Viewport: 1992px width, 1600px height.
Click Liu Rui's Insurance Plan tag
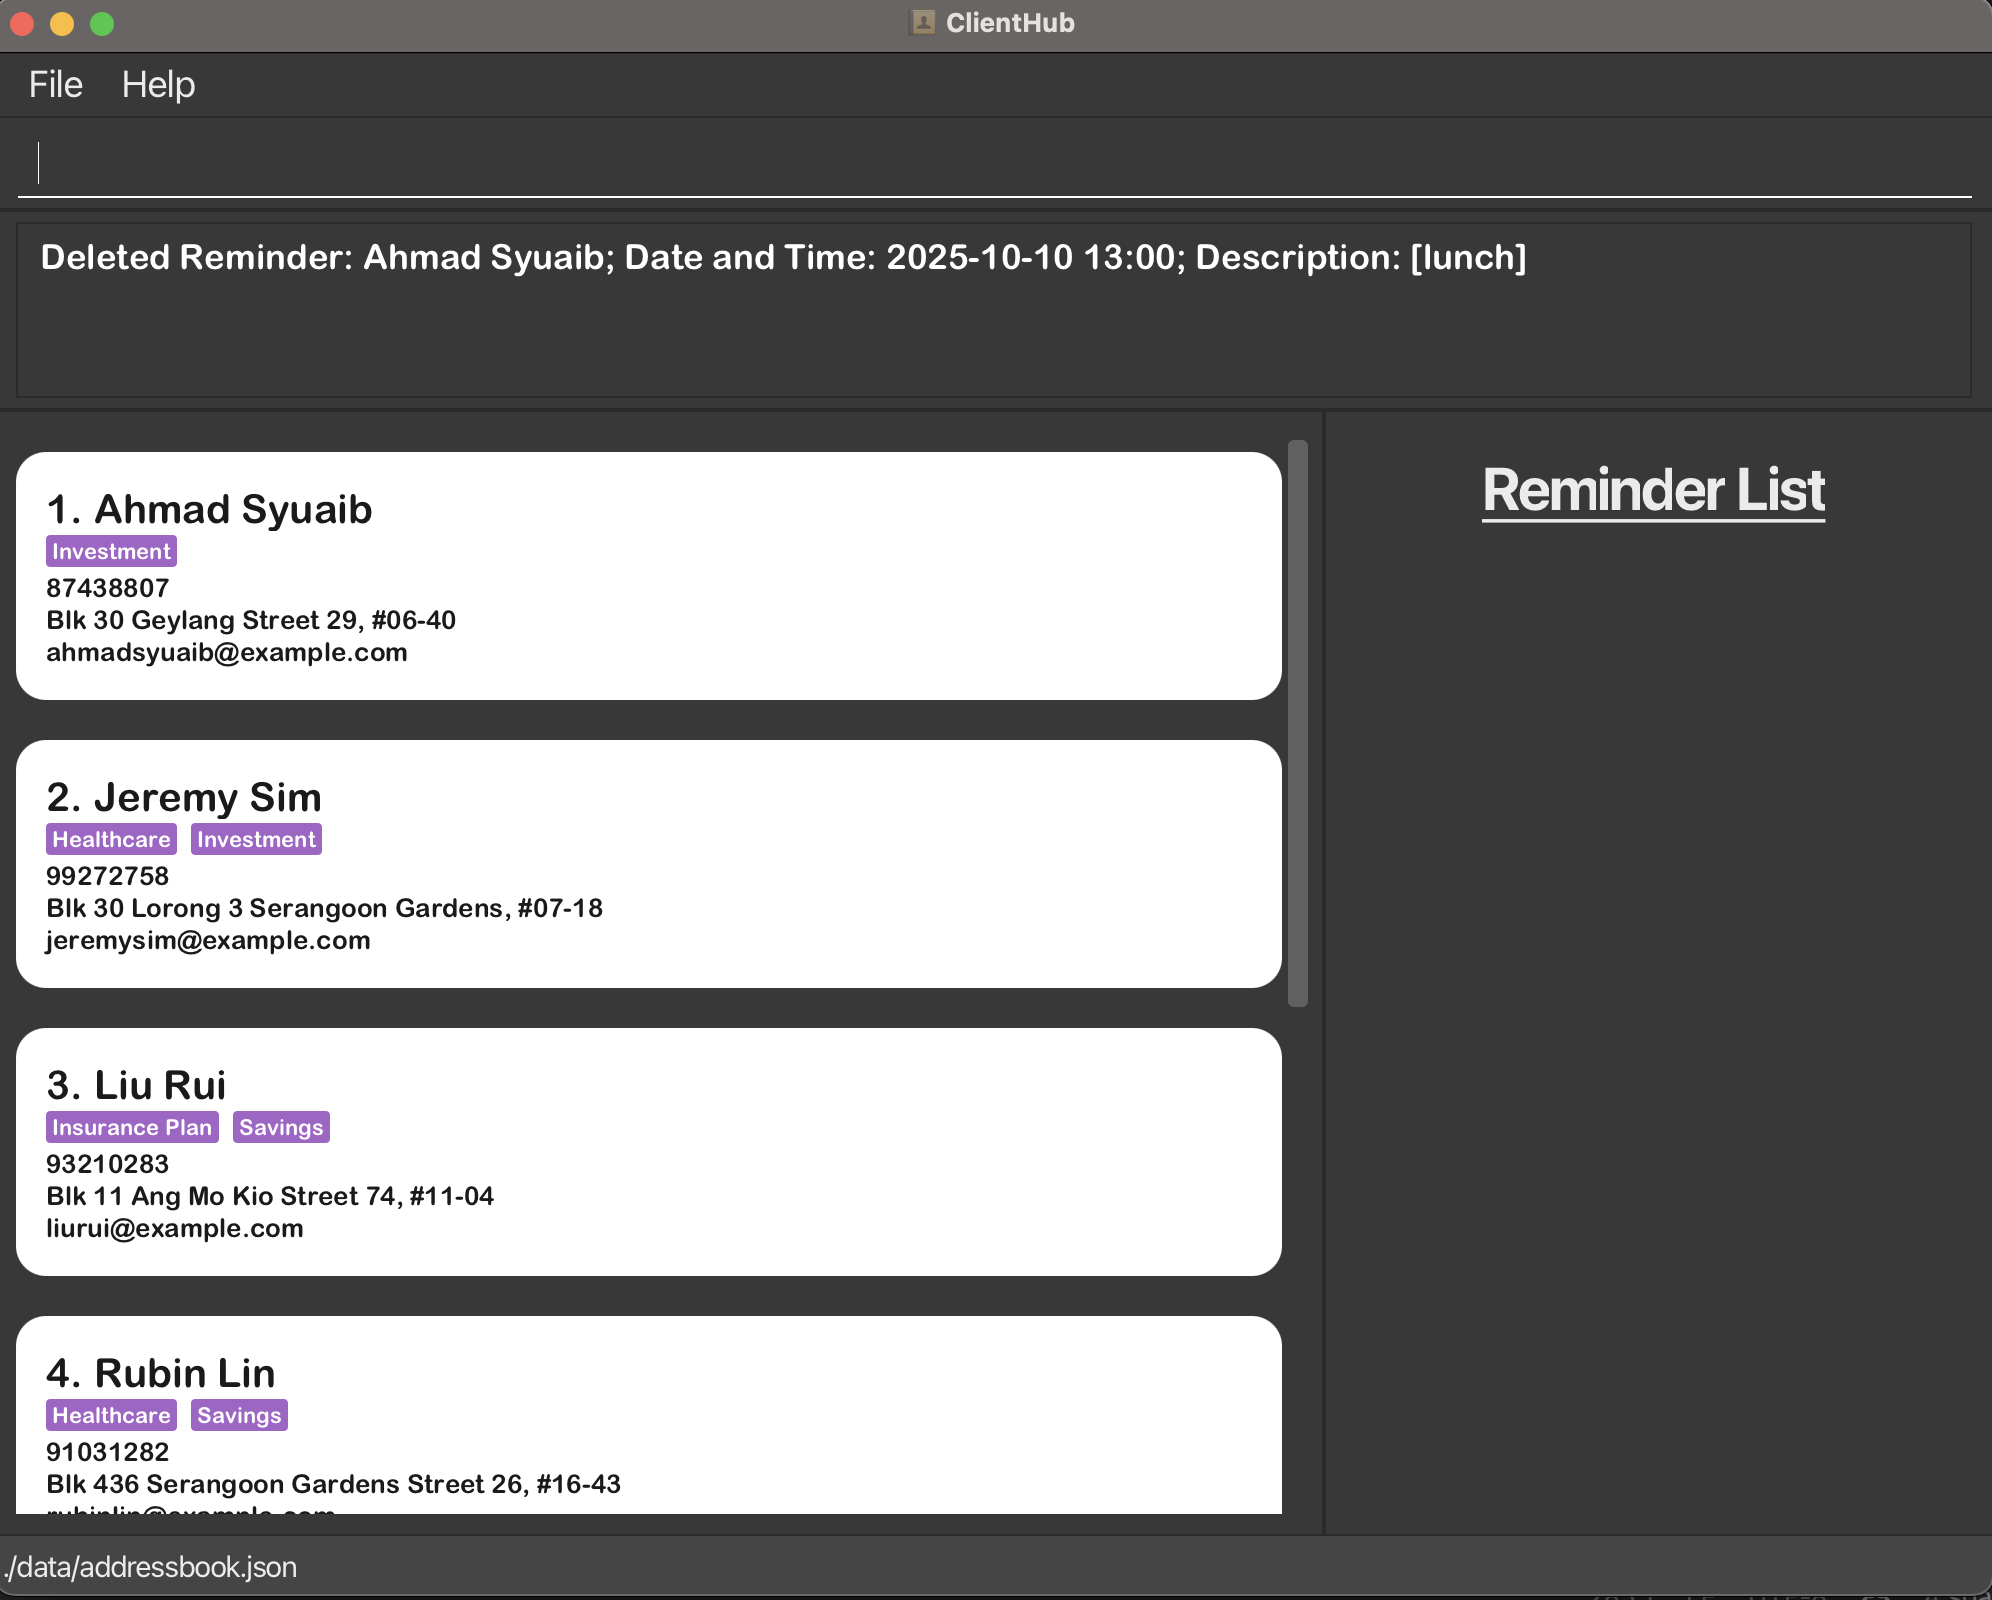pos(132,1128)
